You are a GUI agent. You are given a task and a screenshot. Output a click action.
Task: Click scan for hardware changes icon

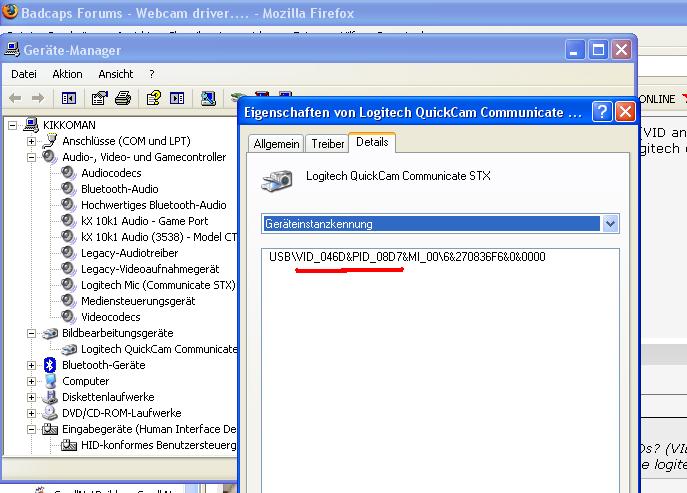coord(208,98)
